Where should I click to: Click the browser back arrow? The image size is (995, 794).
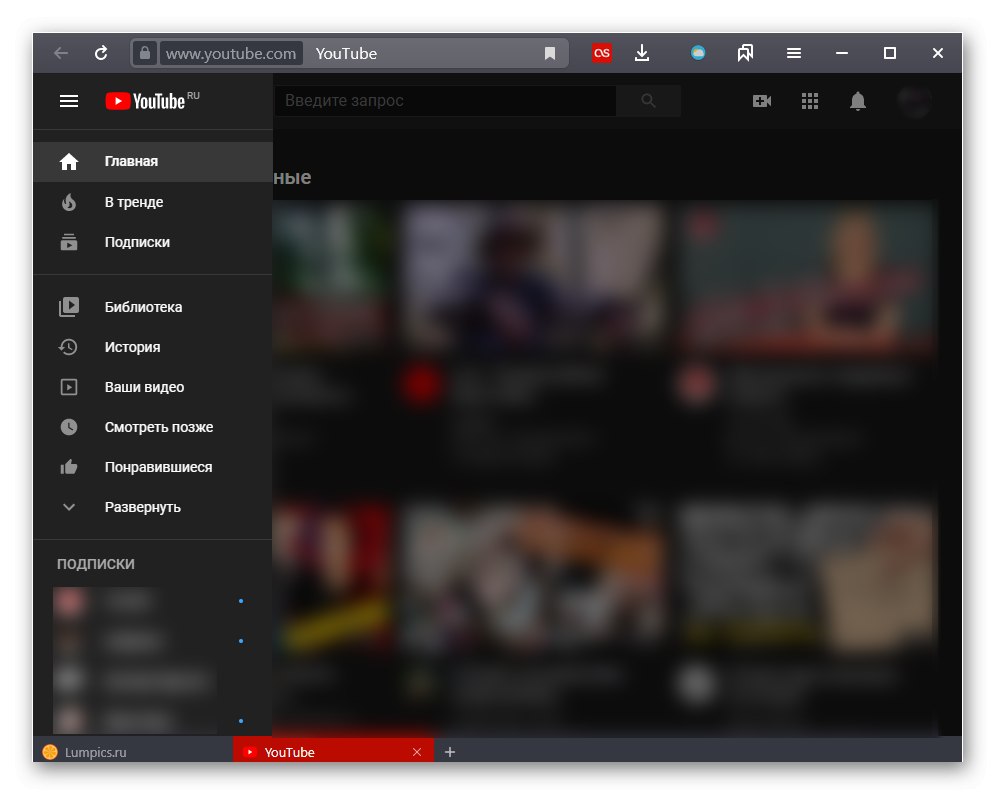tap(61, 53)
